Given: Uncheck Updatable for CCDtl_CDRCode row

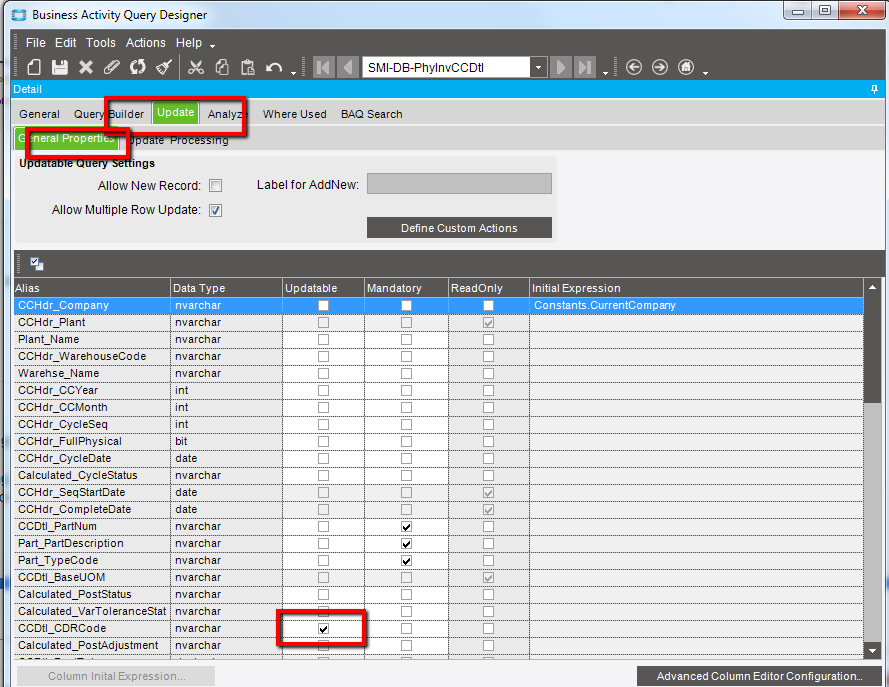Looking at the screenshot, I should coord(323,628).
